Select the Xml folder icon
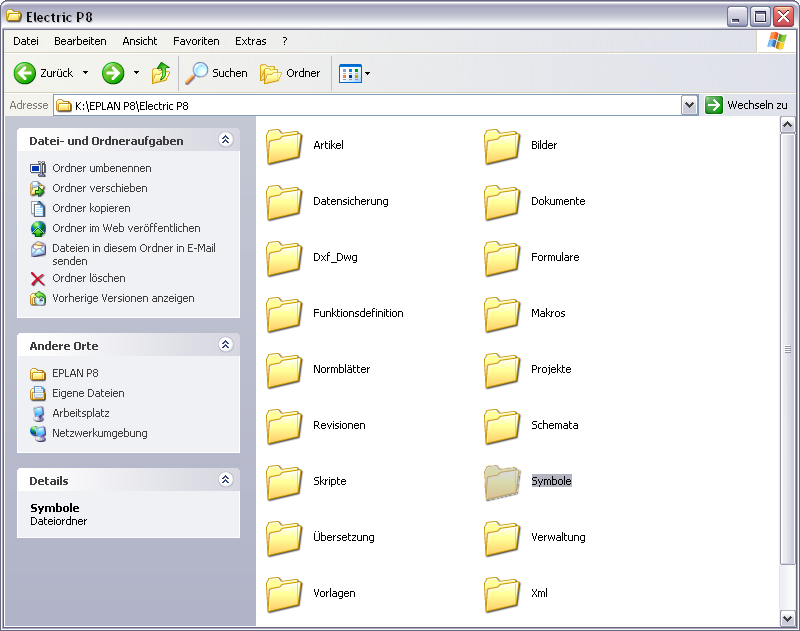The height and width of the screenshot is (631, 800). click(502, 595)
